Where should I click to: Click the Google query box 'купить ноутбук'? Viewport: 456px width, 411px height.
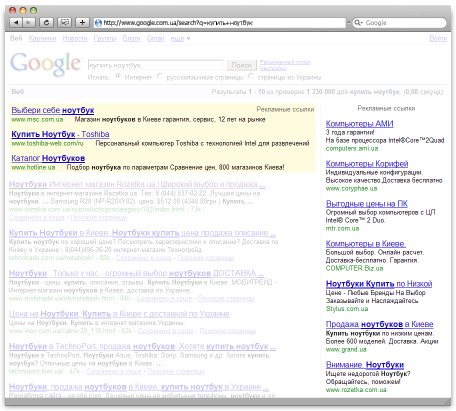click(156, 65)
